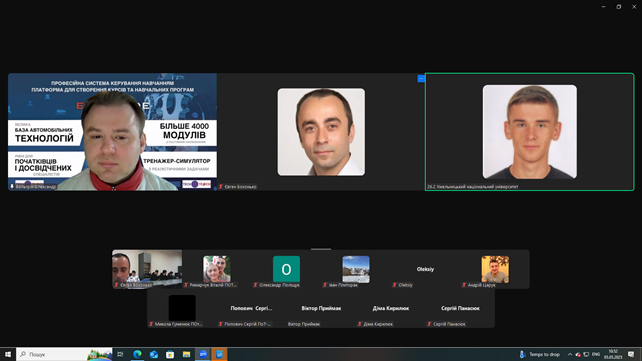Select Іван Пічторак participant thumbnail
This screenshot has height=361, width=642.
coord(356,269)
